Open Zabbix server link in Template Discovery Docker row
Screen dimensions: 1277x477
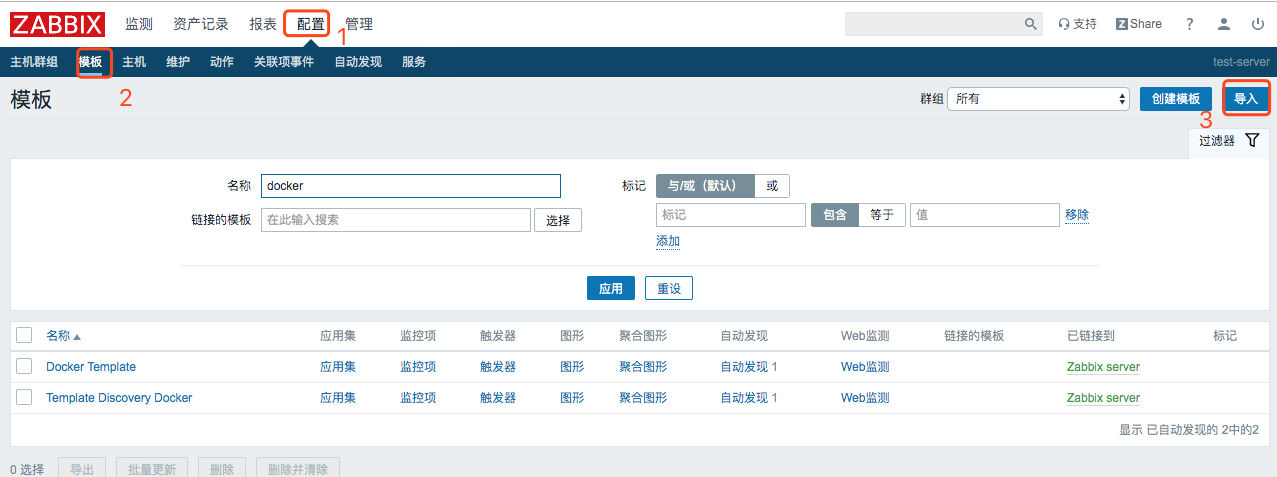1103,398
